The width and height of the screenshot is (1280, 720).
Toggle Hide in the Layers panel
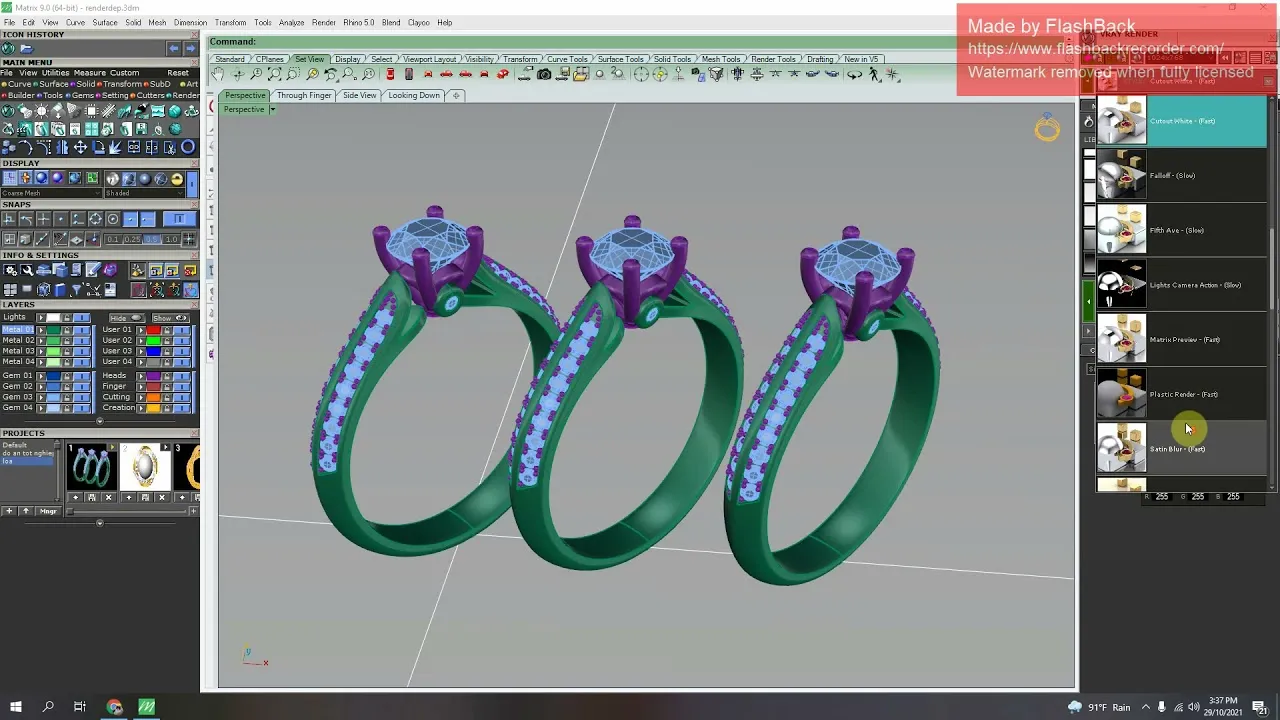click(x=127, y=318)
